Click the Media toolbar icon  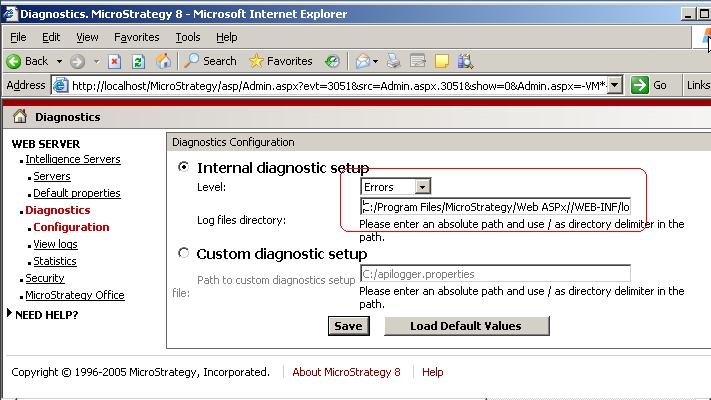point(332,61)
